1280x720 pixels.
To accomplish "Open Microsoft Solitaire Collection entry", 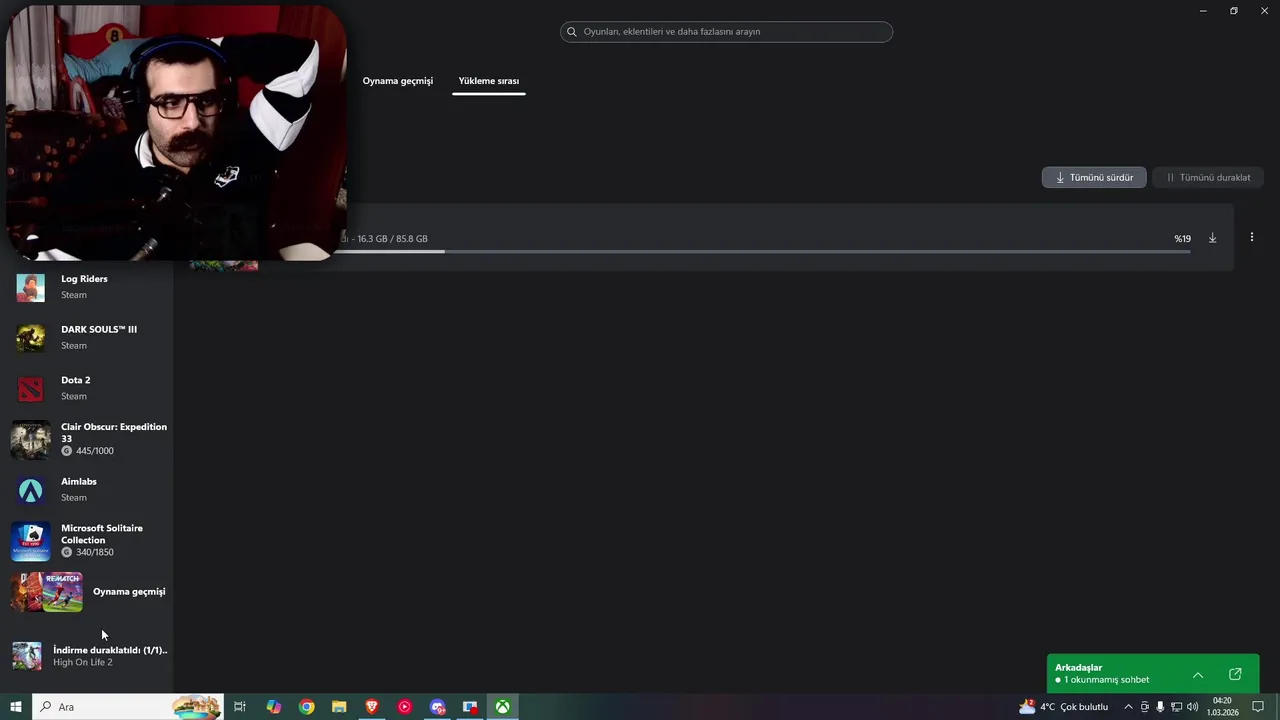I will click(x=88, y=540).
